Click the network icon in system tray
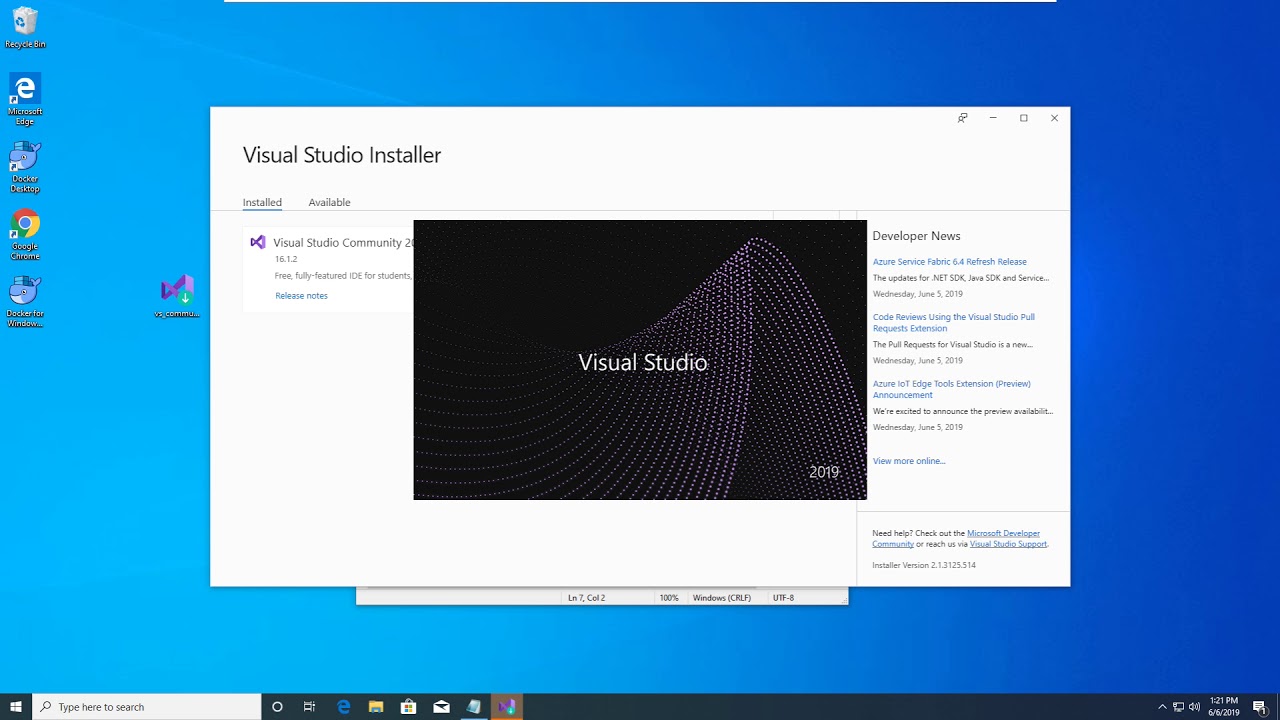 pyautogui.click(x=1178, y=707)
